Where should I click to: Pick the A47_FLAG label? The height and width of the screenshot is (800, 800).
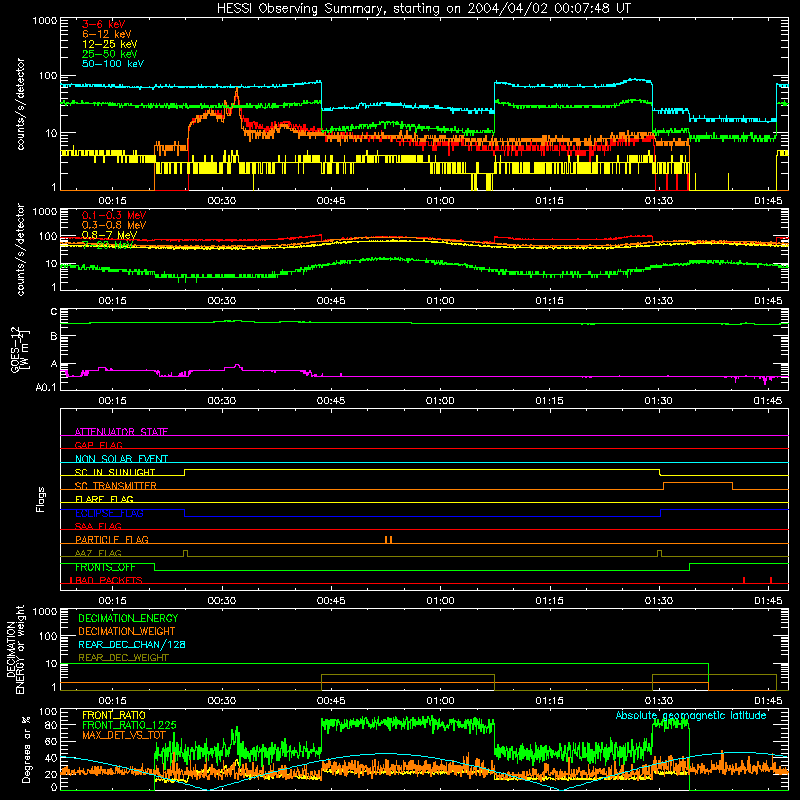click(x=98, y=553)
